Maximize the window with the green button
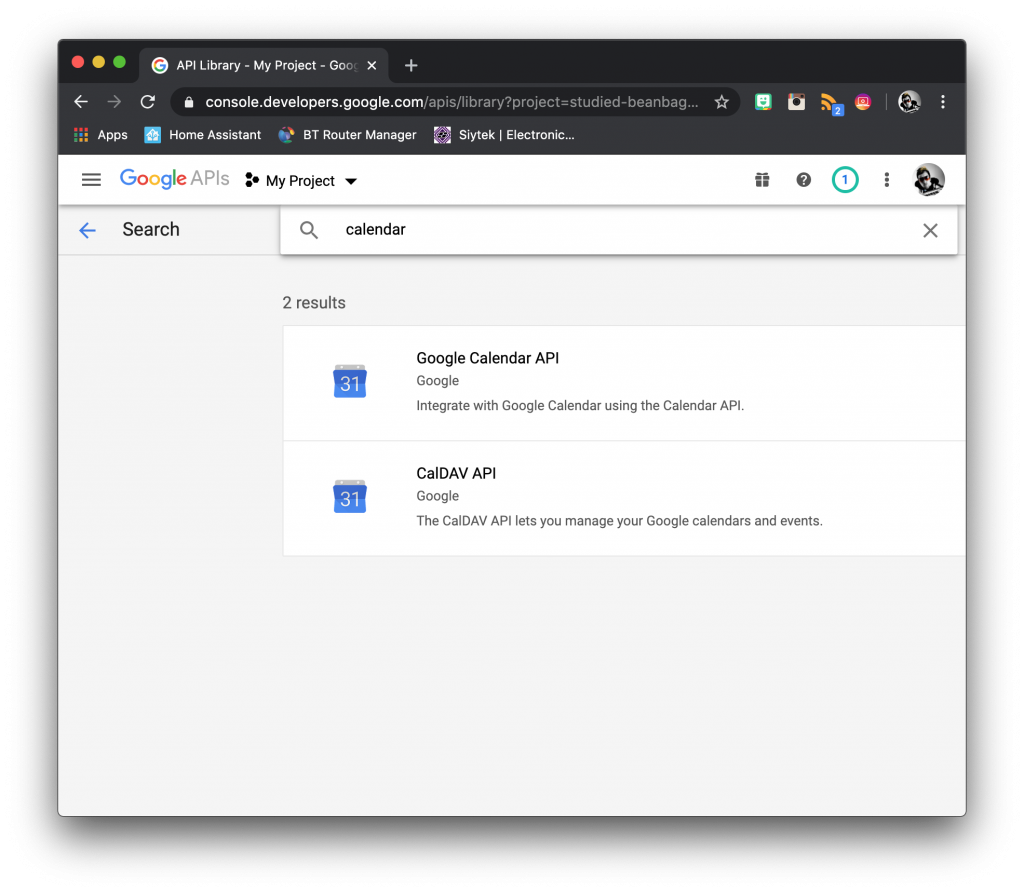Image resolution: width=1024 pixels, height=893 pixels. pos(120,62)
